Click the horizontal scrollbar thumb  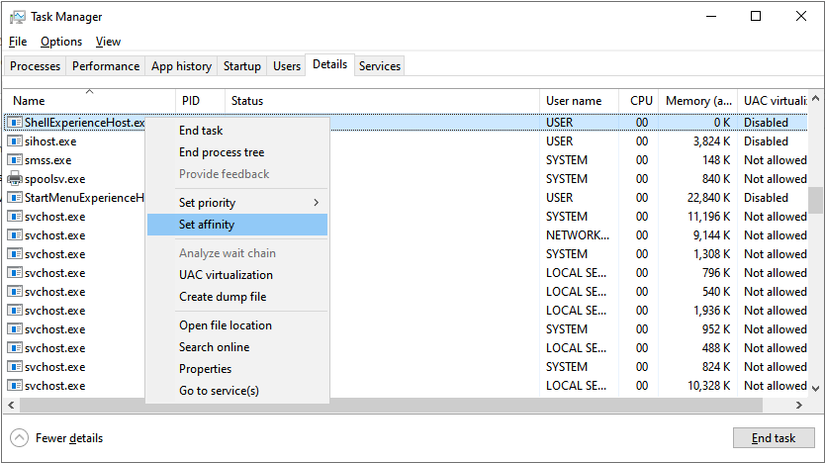click(x=391, y=405)
